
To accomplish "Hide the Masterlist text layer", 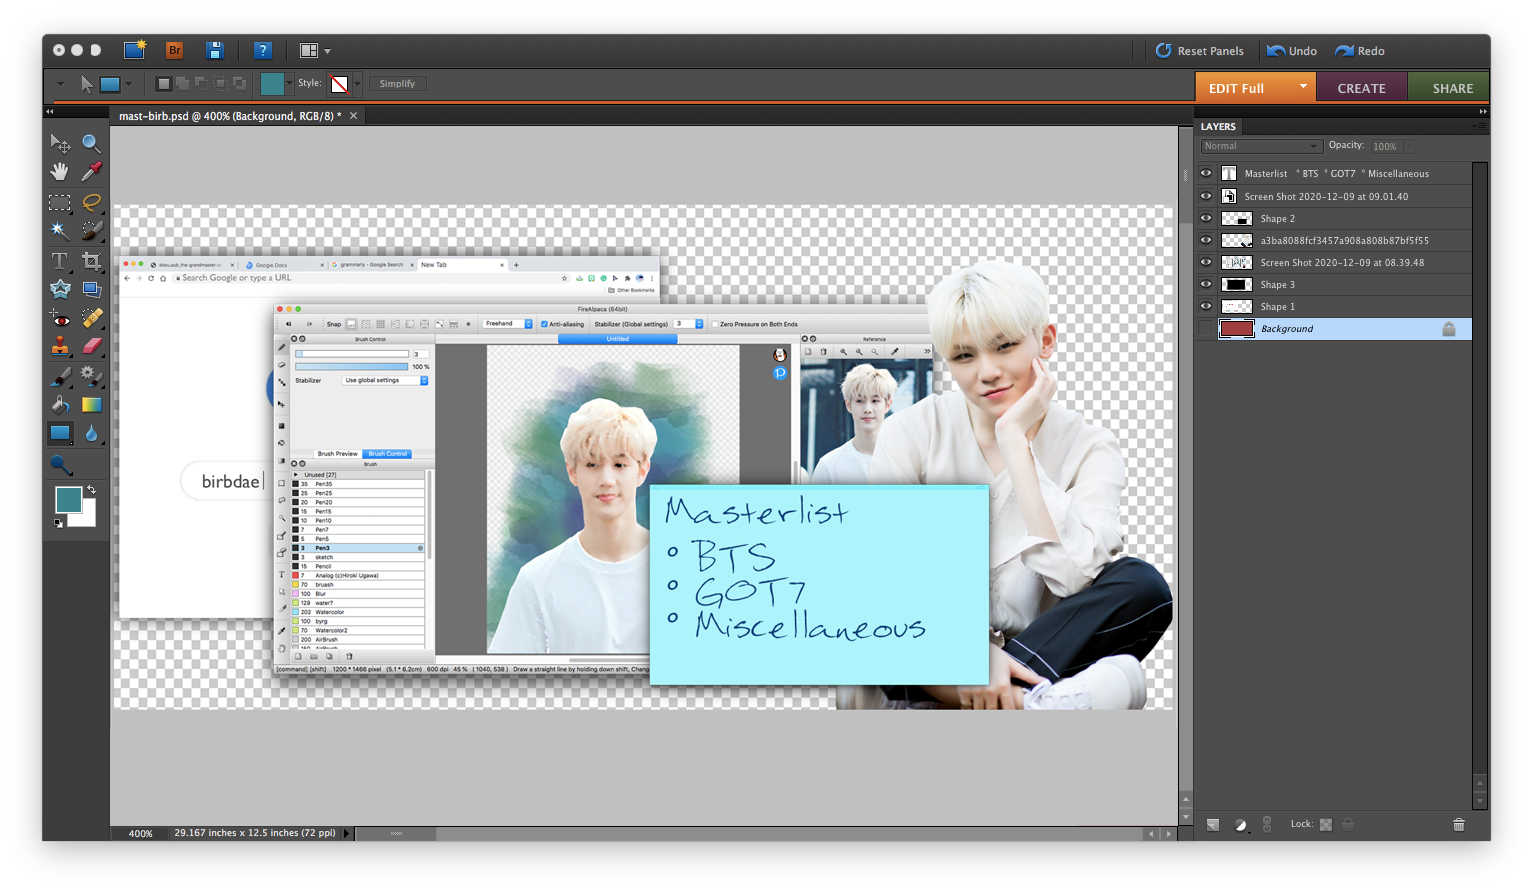I will [1206, 173].
